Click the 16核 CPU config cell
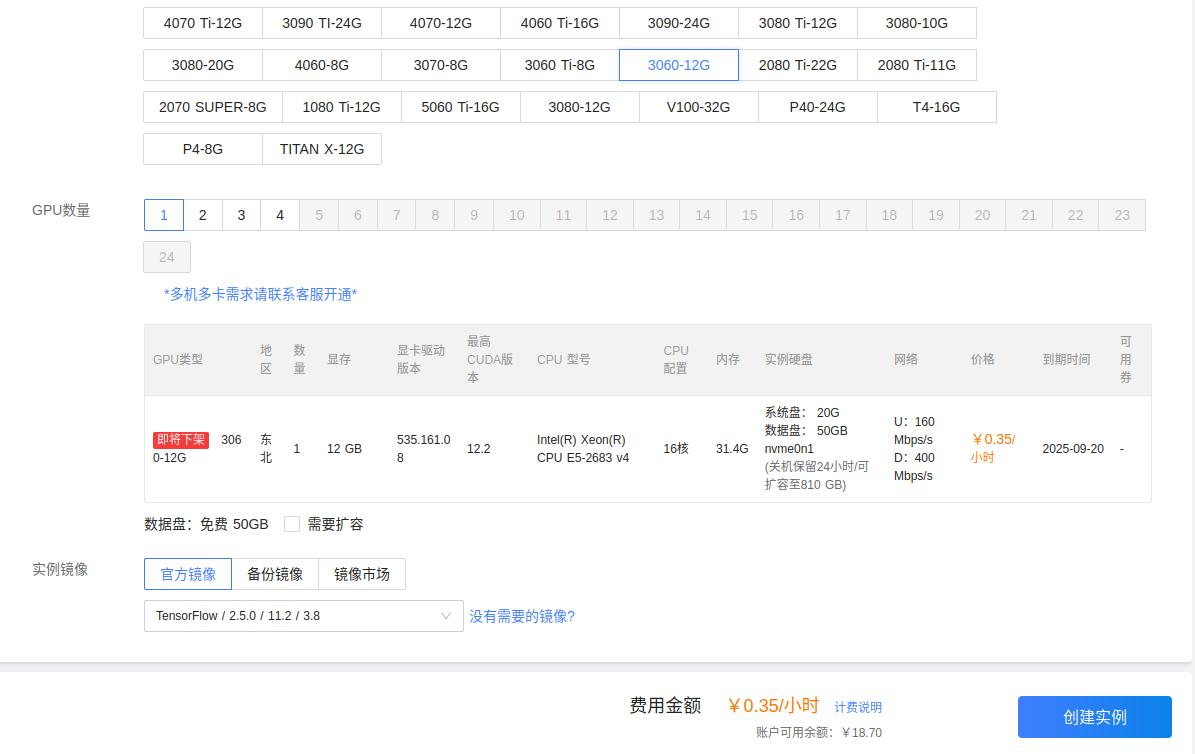The image size is (1195, 754). [x=676, y=448]
